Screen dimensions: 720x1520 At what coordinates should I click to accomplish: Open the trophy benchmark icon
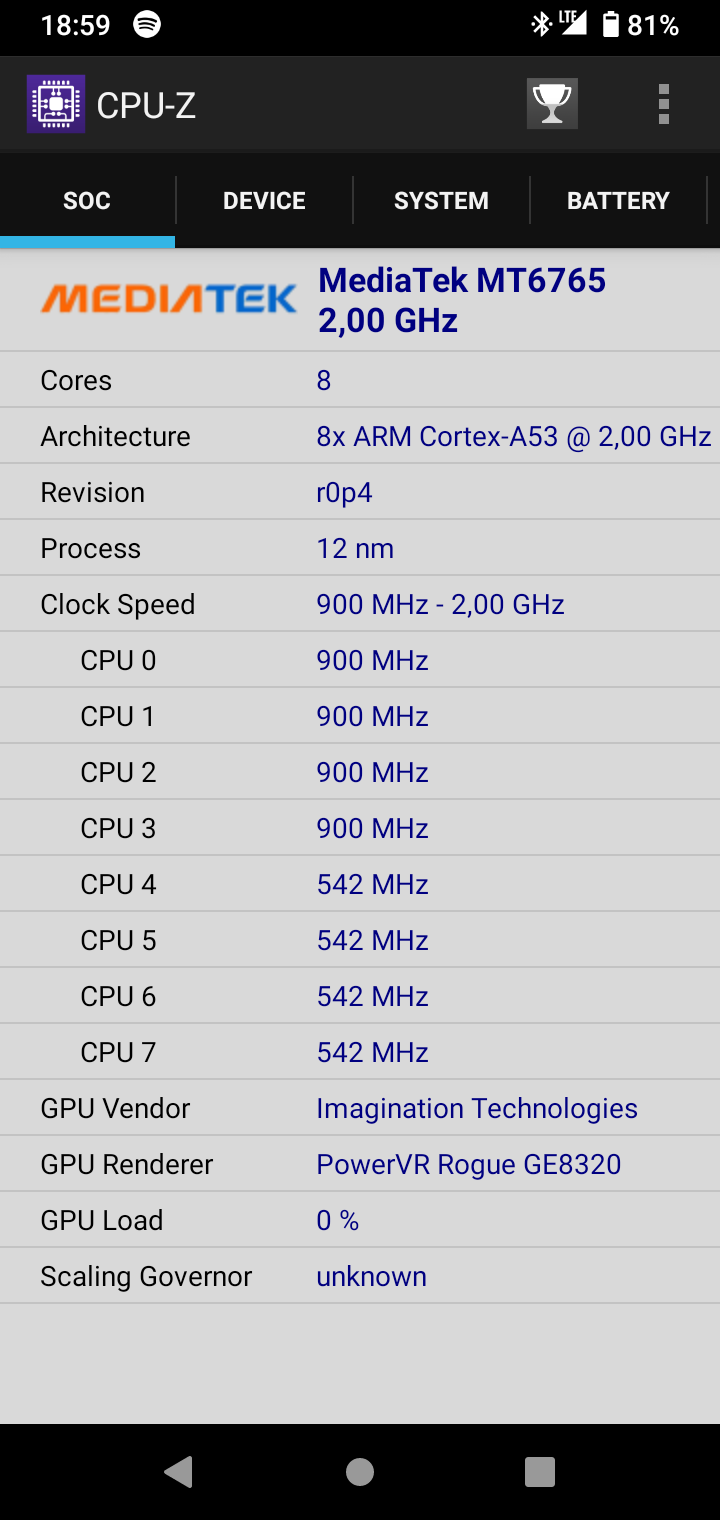point(552,104)
